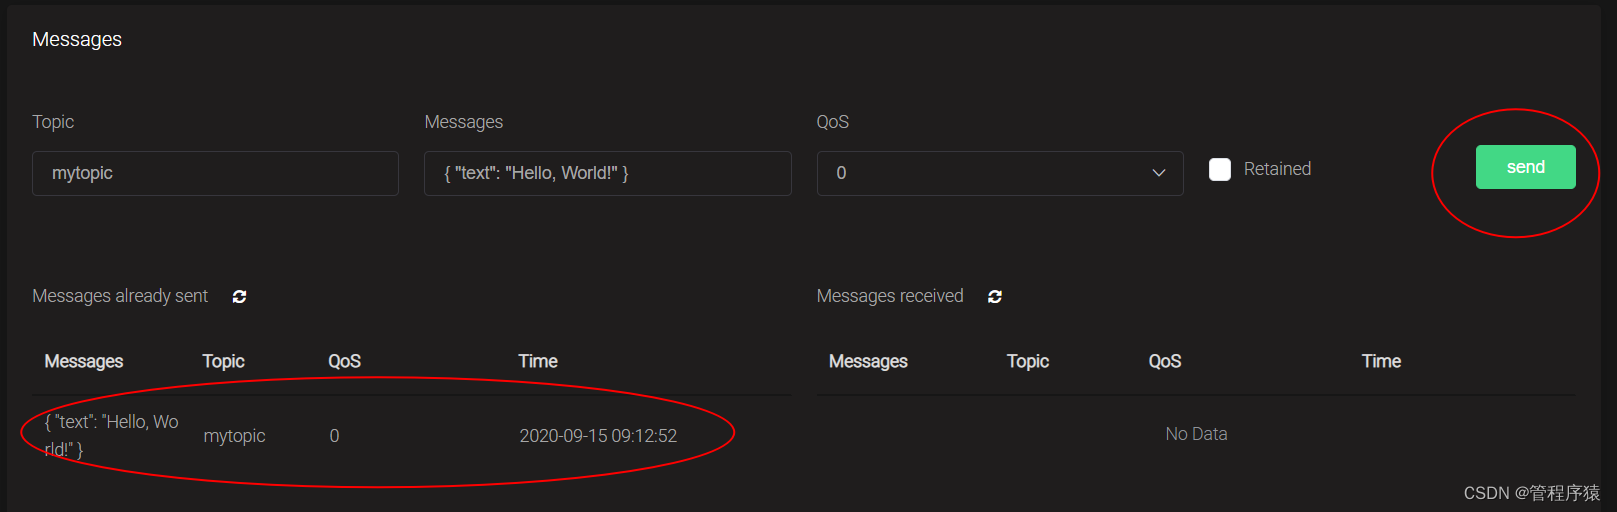Open the QoS dropdown
Viewport: 1617px width, 512px height.
coord(999,173)
